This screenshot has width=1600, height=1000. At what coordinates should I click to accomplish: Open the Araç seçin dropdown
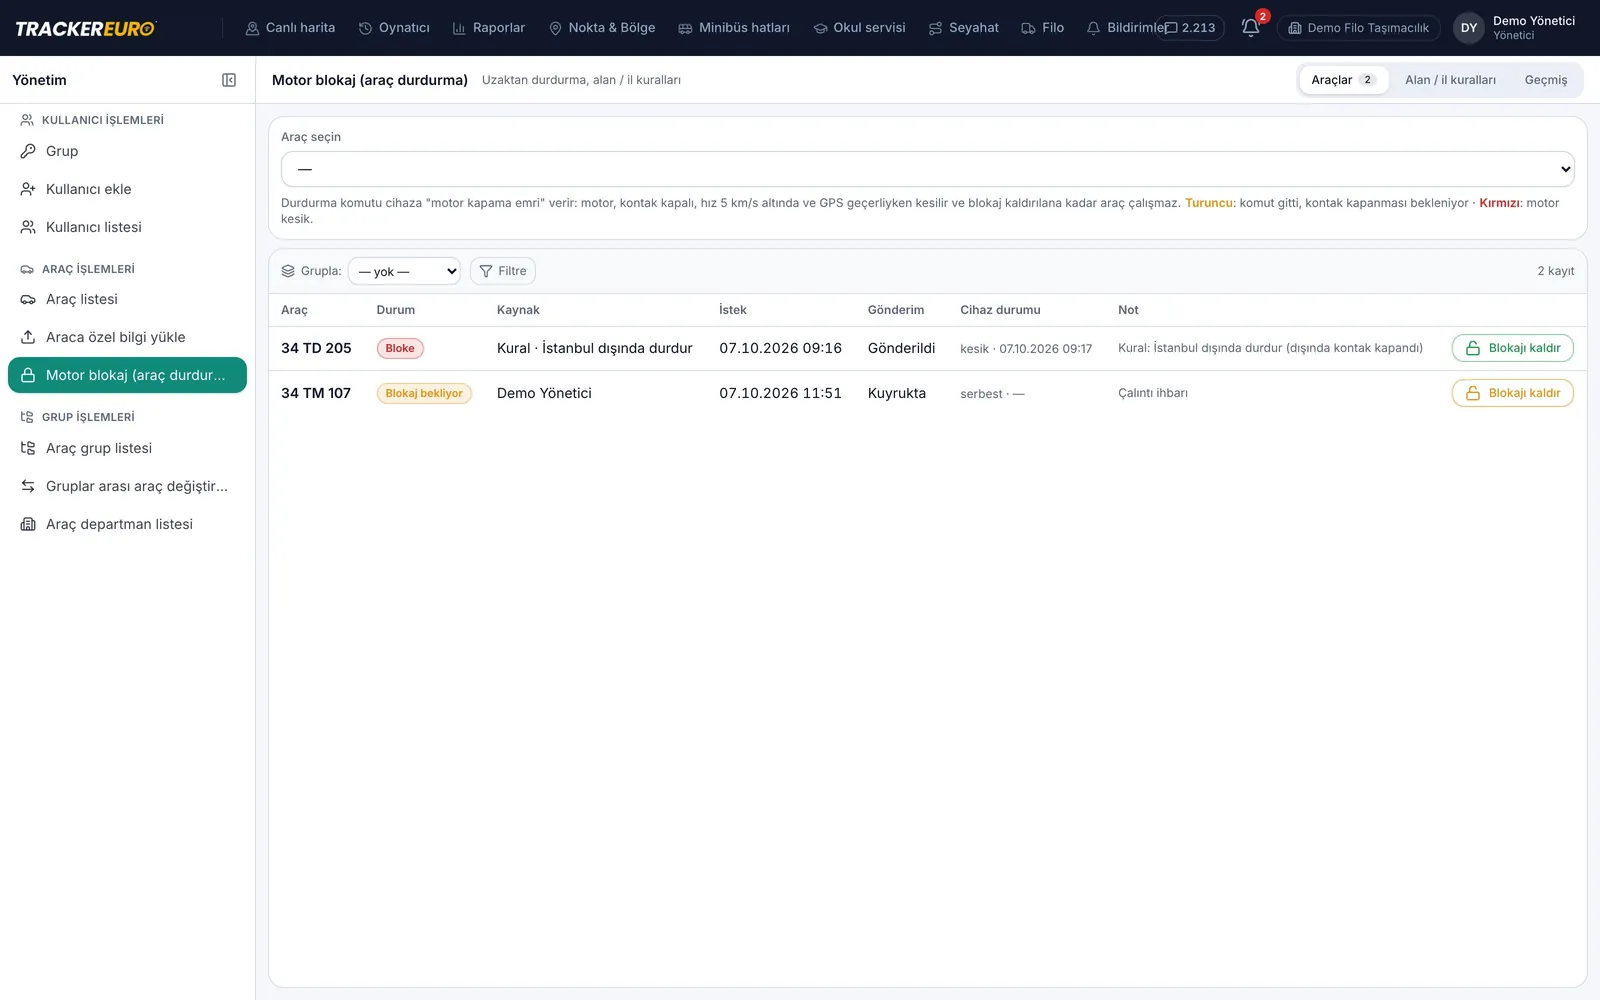coord(928,169)
